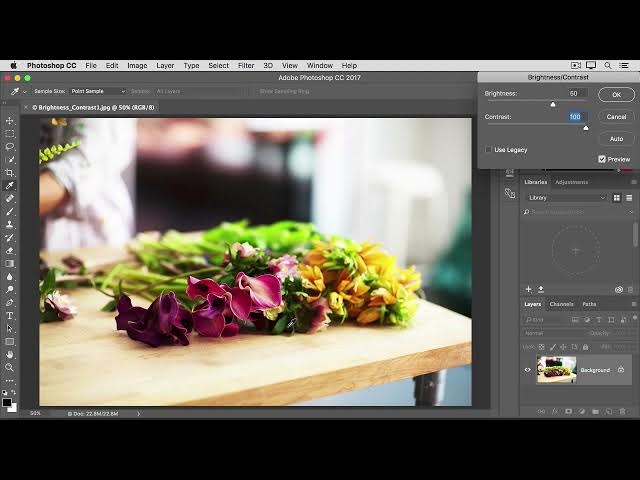640x480 pixels.
Task: Select the Crop tool
Action: point(10,173)
